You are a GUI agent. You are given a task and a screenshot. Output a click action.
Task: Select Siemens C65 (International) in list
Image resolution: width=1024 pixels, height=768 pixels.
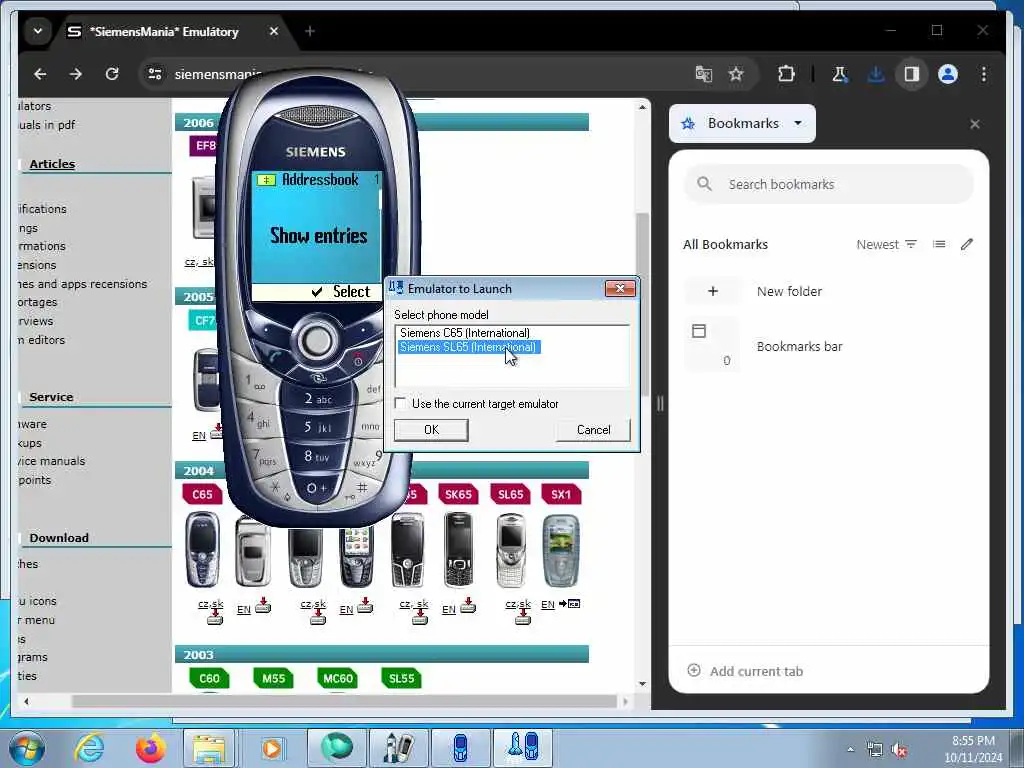coord(464,333)
